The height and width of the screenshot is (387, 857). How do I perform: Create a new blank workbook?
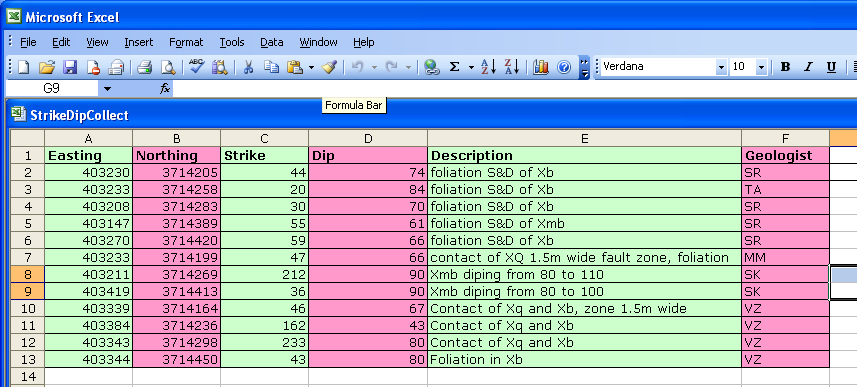[23, 67]
